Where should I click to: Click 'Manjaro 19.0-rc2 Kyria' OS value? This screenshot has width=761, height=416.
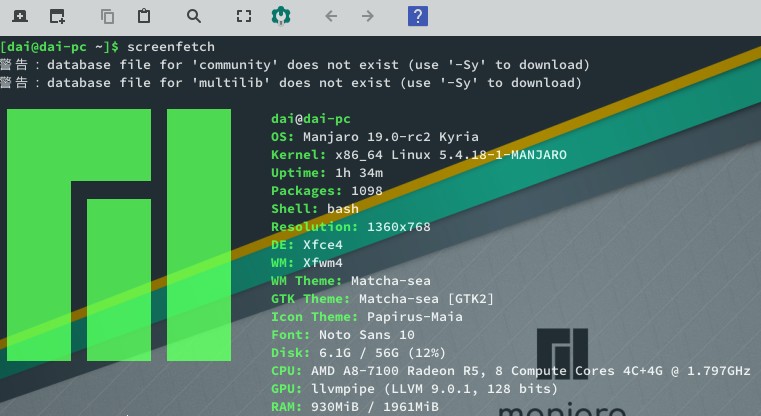tap(391, 136)
